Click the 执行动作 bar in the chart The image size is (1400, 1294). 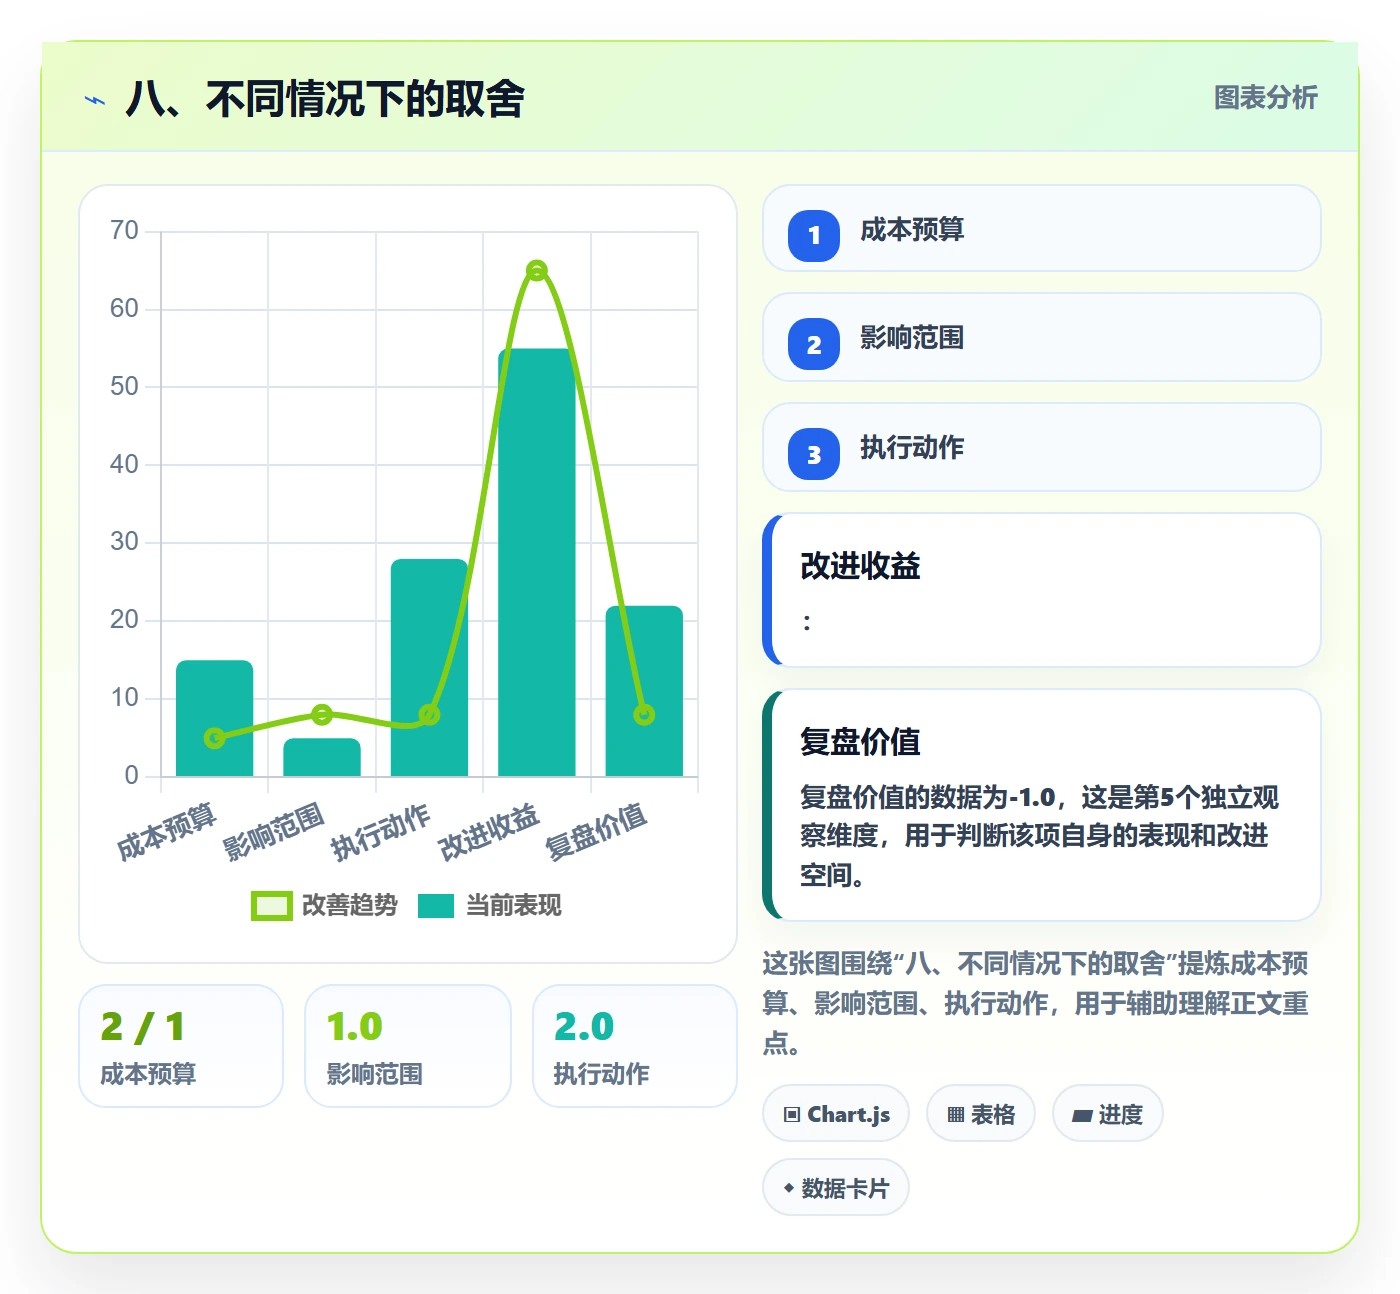coord(429,667)
